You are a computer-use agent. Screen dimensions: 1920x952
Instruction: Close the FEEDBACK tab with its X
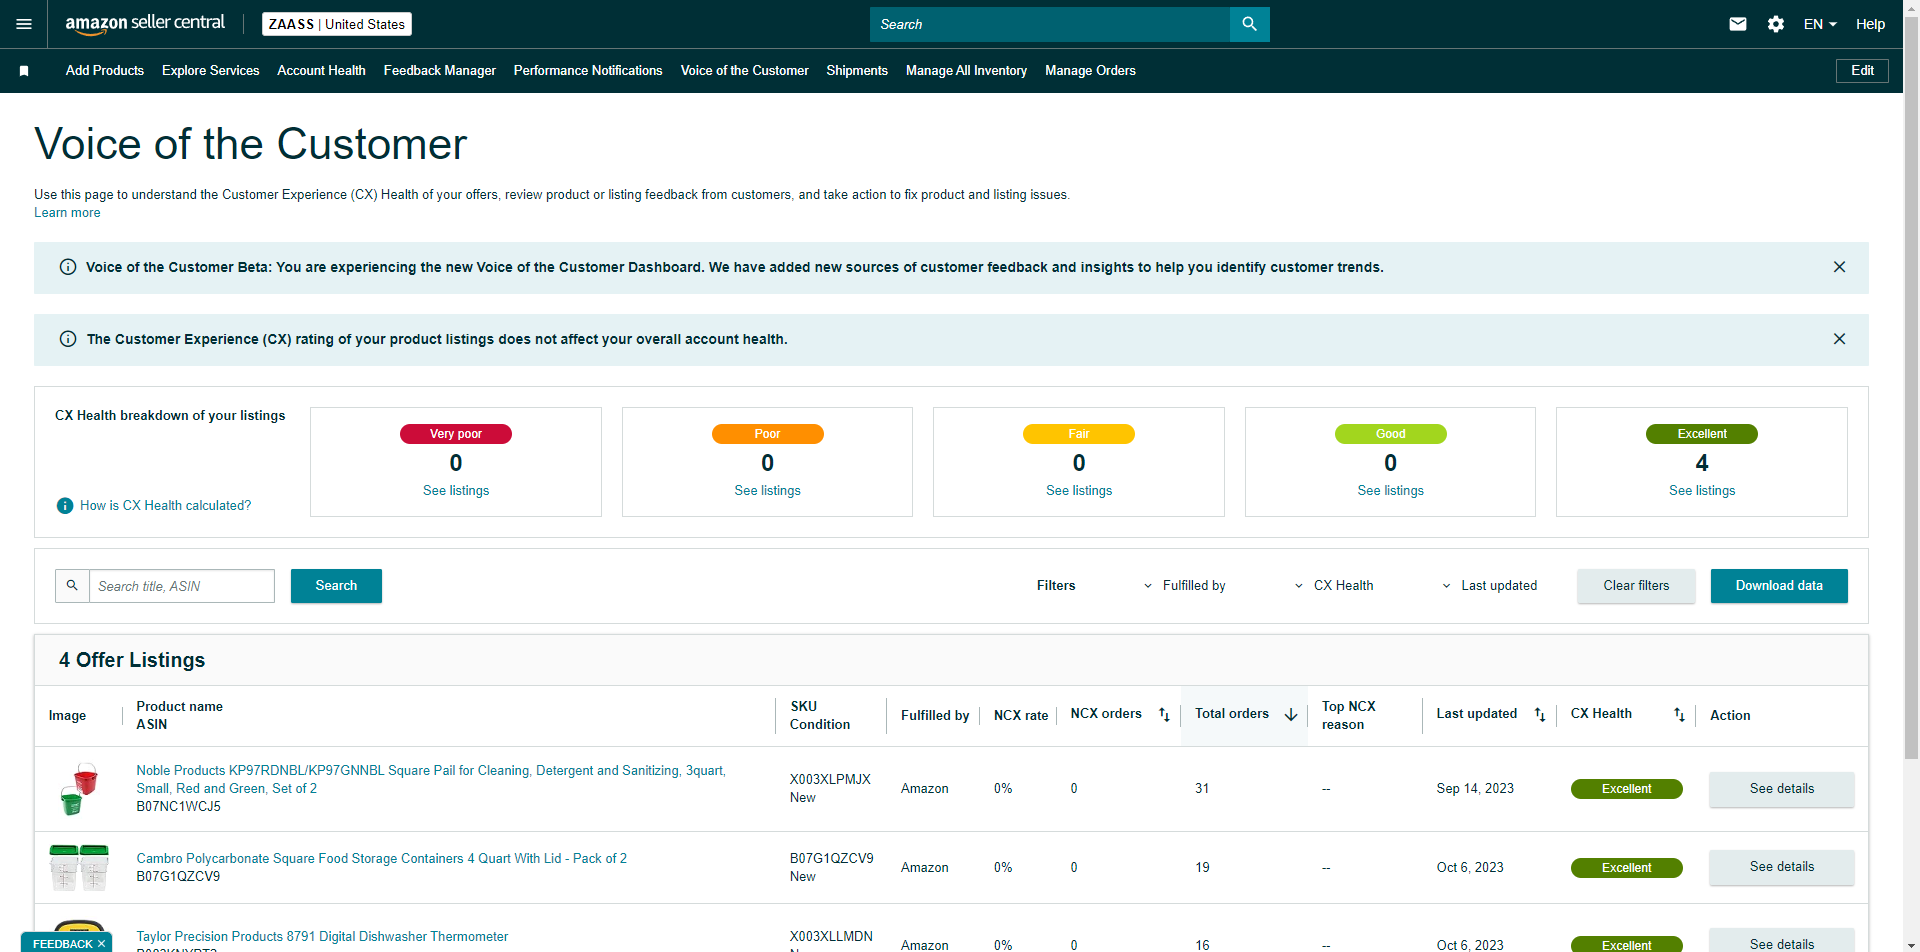click(101, 944)
